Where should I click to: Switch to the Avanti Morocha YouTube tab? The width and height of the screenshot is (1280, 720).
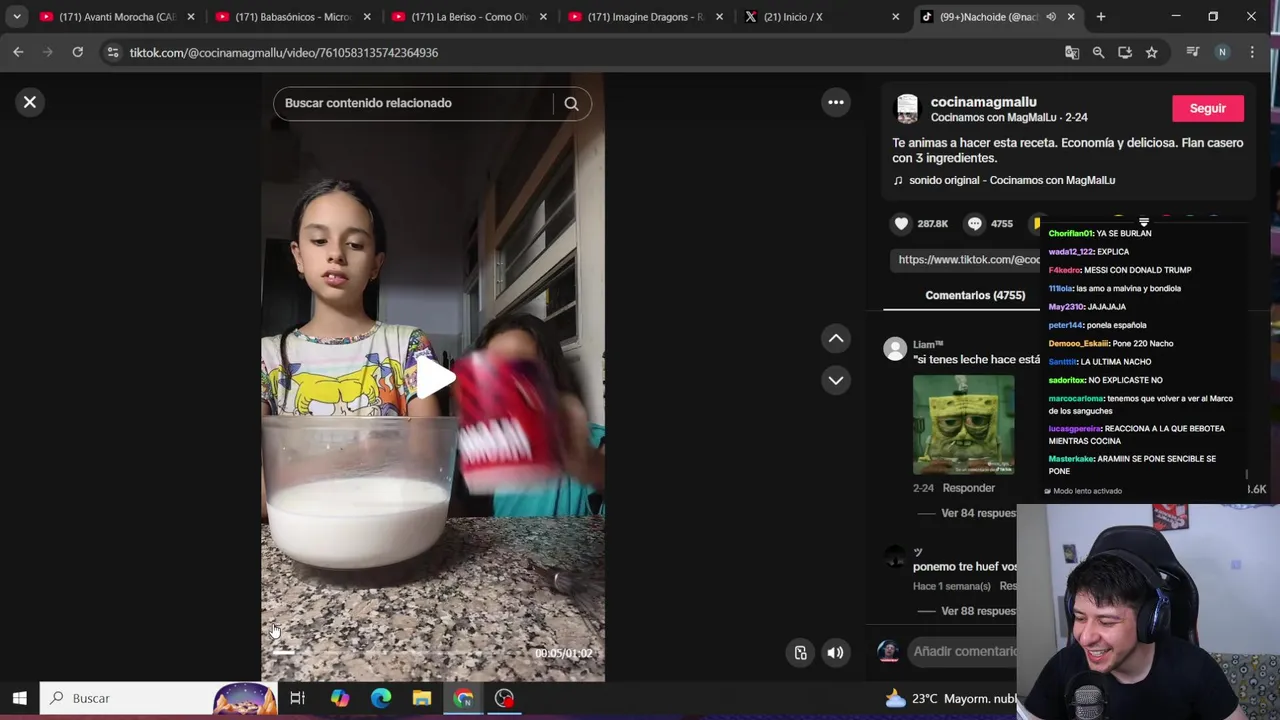tap(118, 17)
